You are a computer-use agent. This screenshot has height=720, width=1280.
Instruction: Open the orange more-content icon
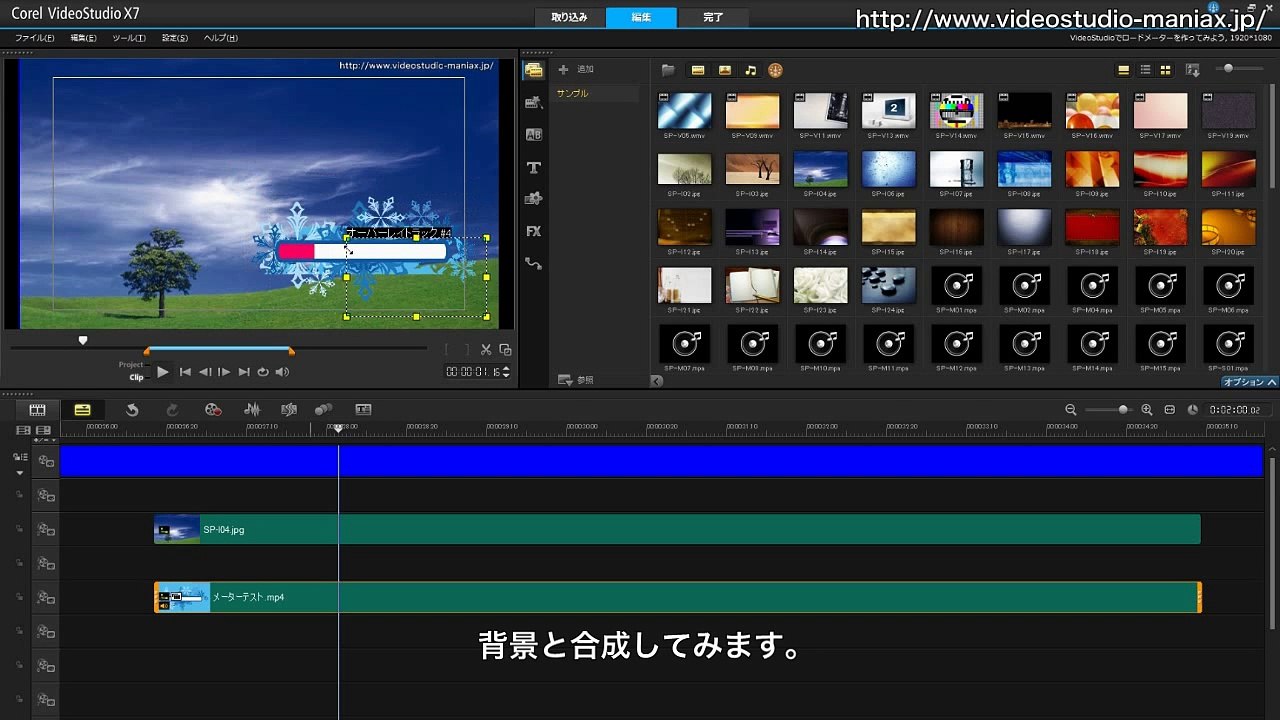click(775, 70)
